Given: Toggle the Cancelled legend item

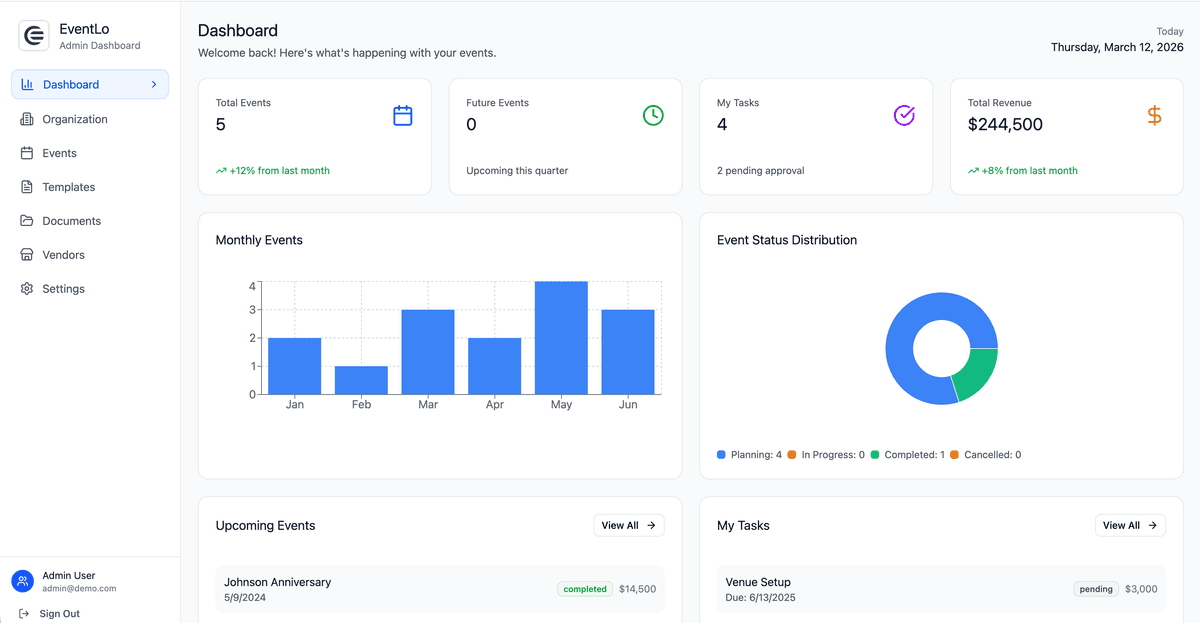Looking at the screenshot, I should tap(990, 454).
